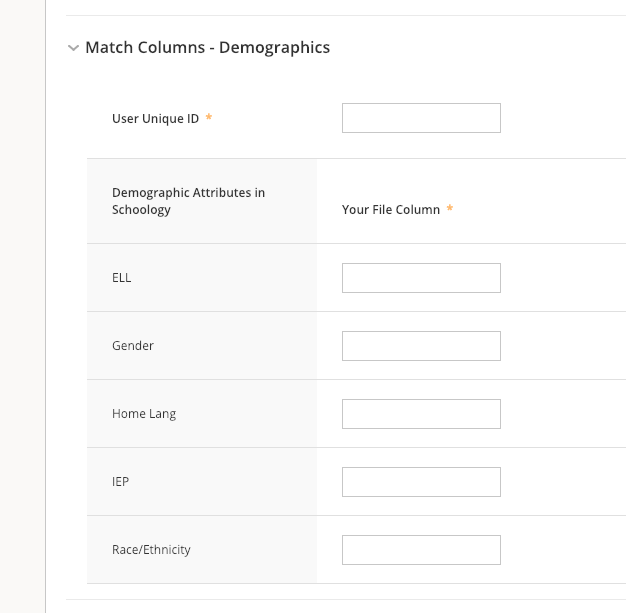Click the IEP attribute label
The width and height of the screenshot is (626, 613).
120,482
